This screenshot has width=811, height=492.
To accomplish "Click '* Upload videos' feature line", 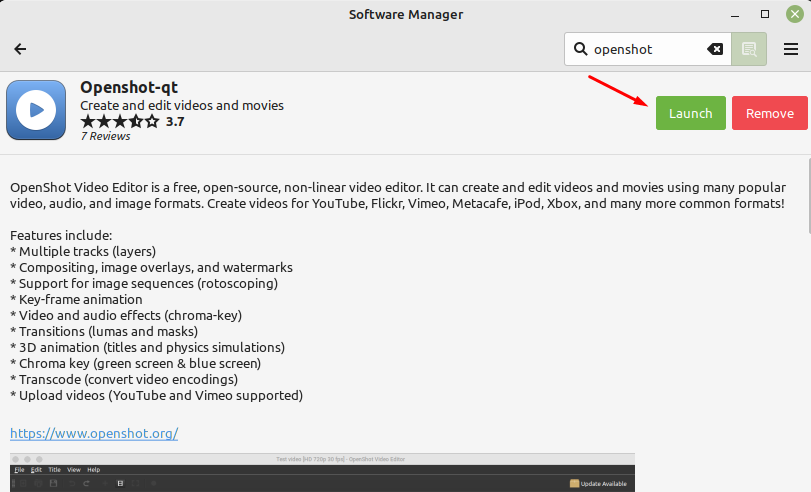I will 156,395.
